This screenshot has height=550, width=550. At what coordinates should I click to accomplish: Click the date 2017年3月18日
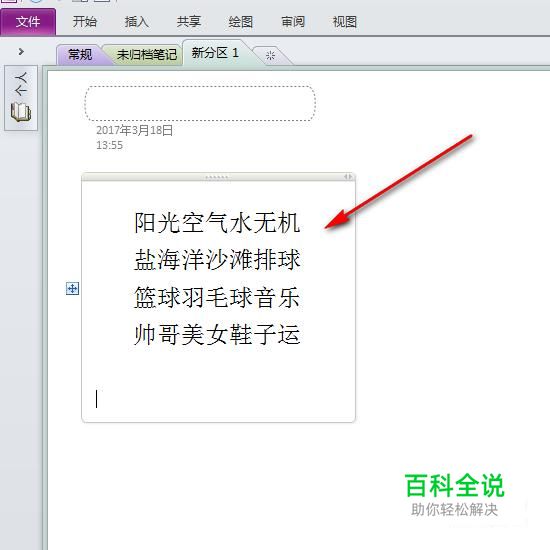coord(134,130)
